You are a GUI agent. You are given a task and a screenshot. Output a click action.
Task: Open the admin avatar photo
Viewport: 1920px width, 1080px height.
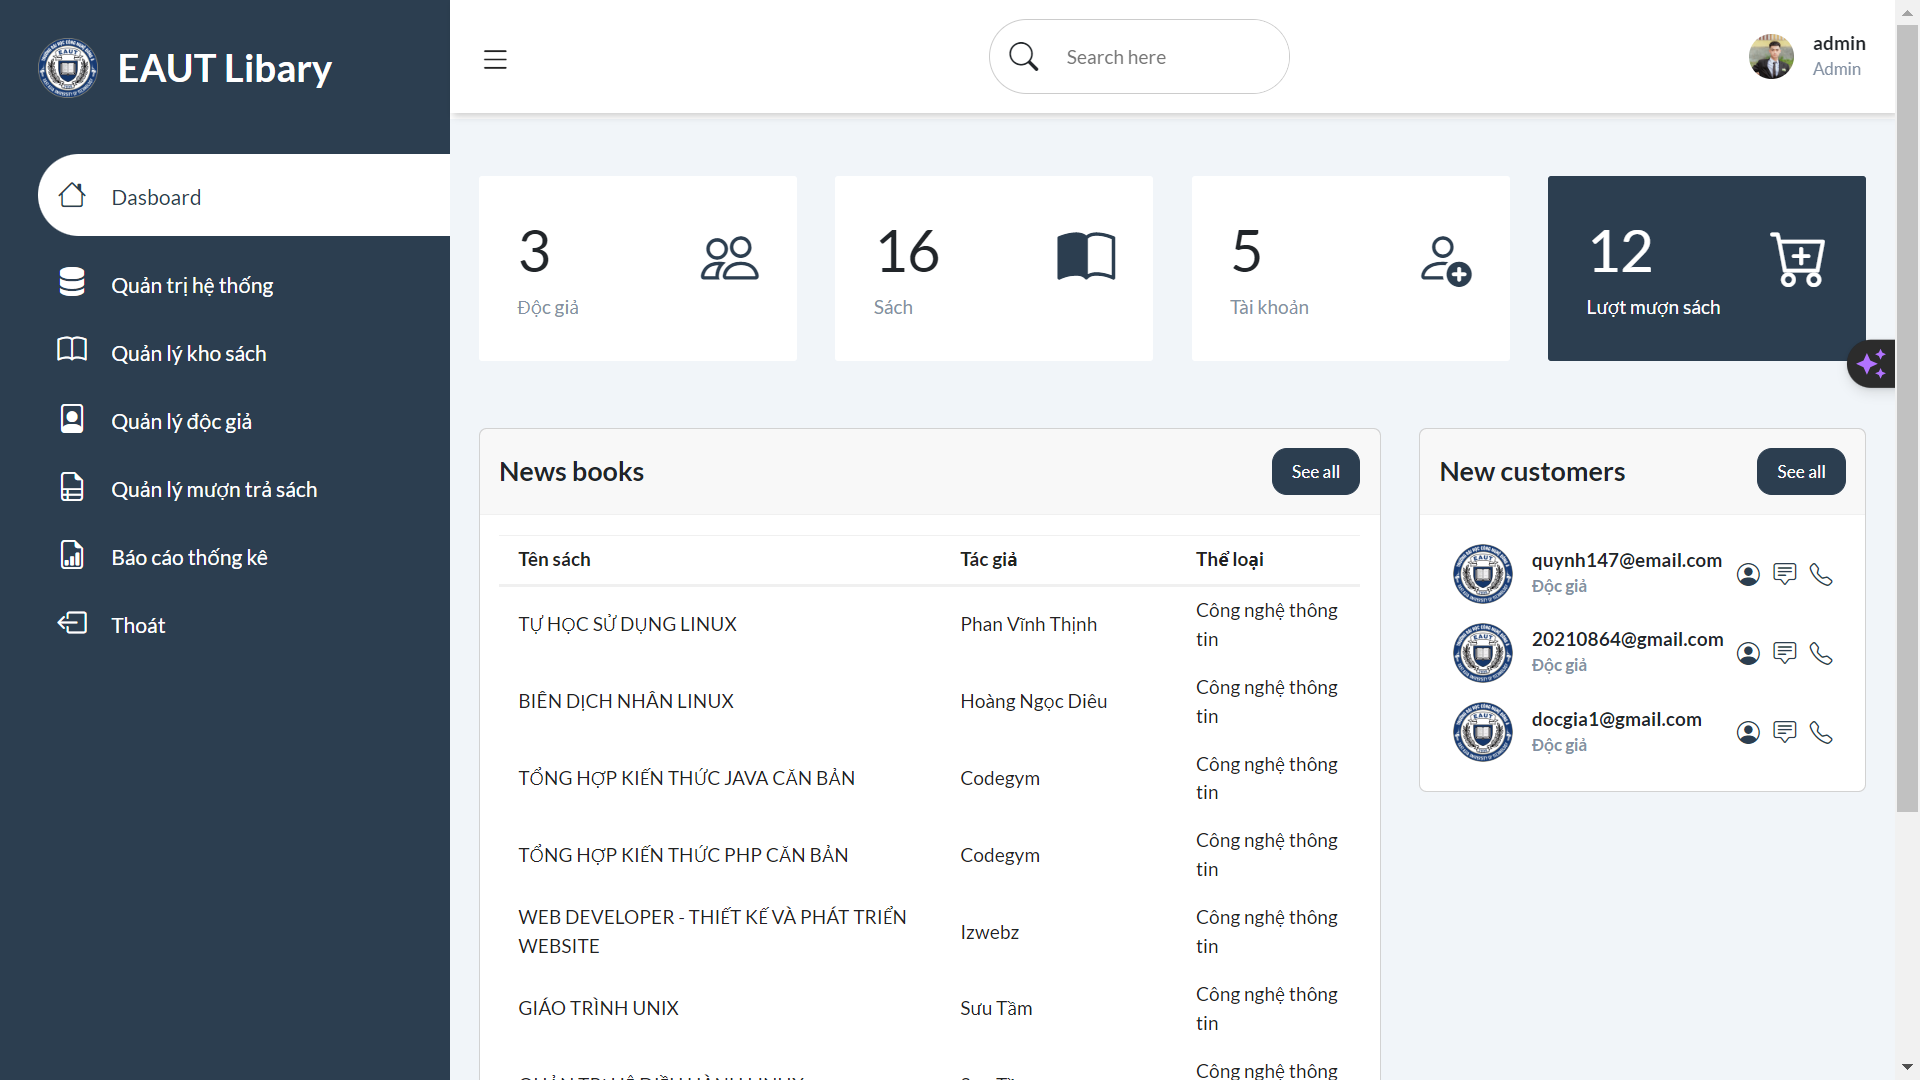tap(1771, 56)
